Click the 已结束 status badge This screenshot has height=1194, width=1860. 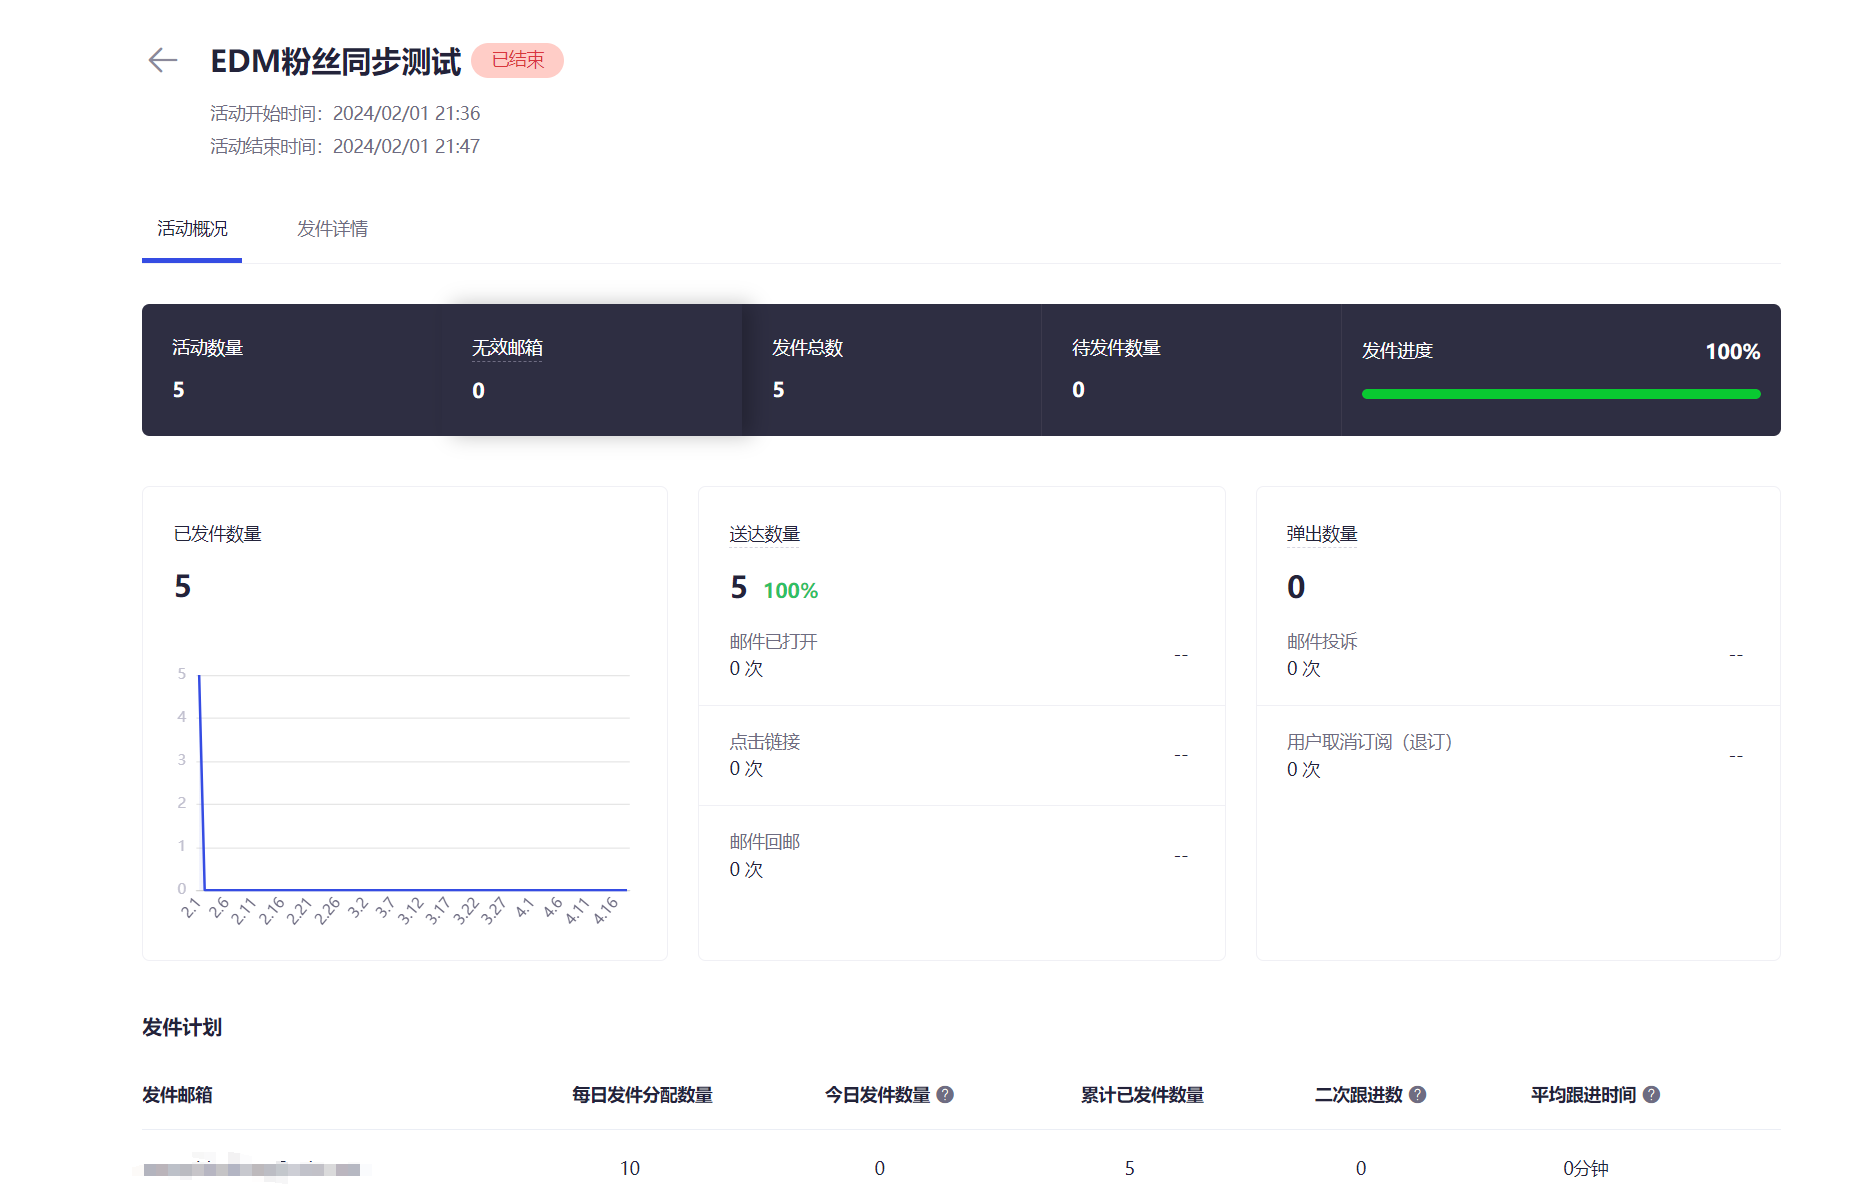[518, 60]
